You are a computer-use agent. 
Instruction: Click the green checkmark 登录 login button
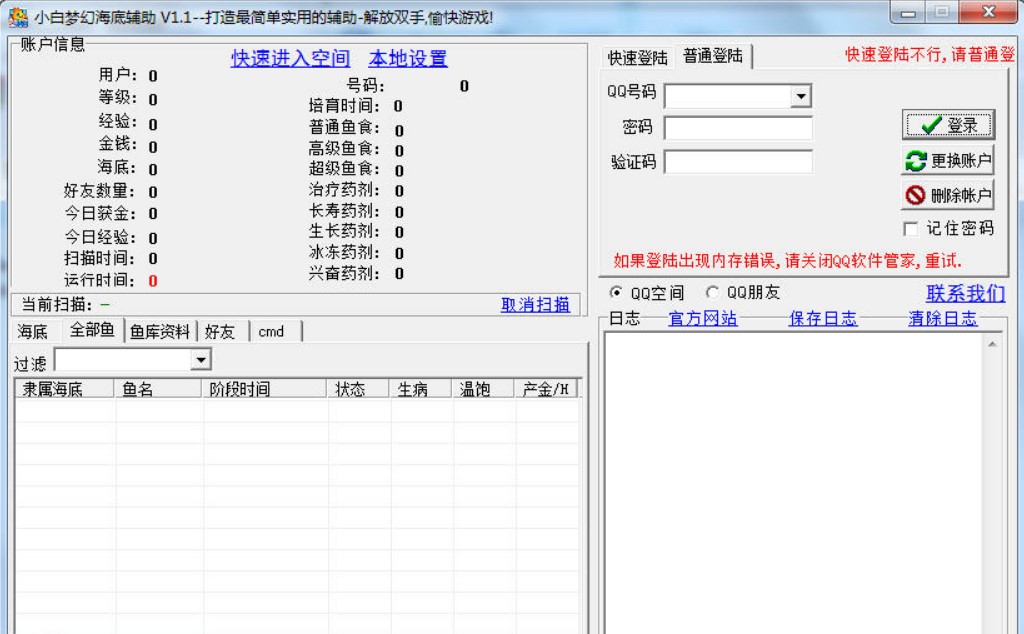948,125
